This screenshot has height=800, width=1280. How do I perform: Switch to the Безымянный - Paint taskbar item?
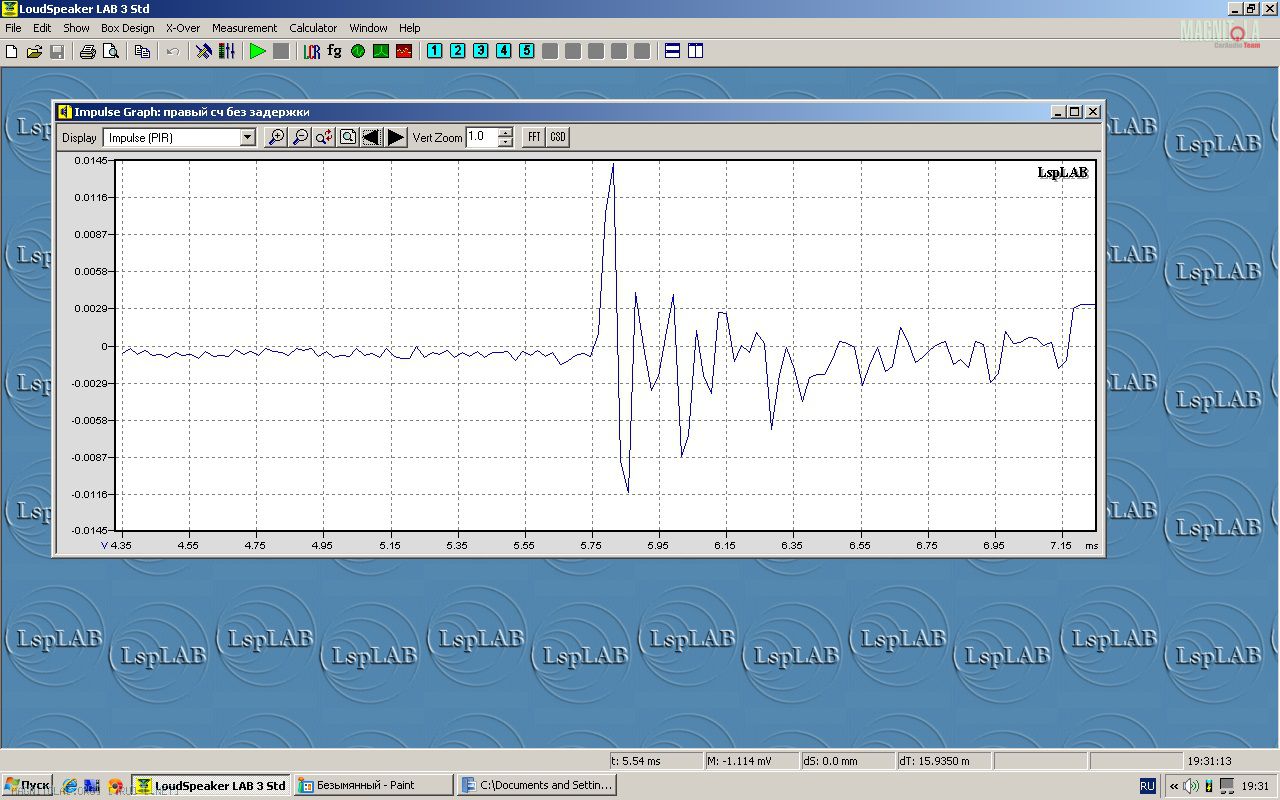pyautogui.click(x=373, y=785)
